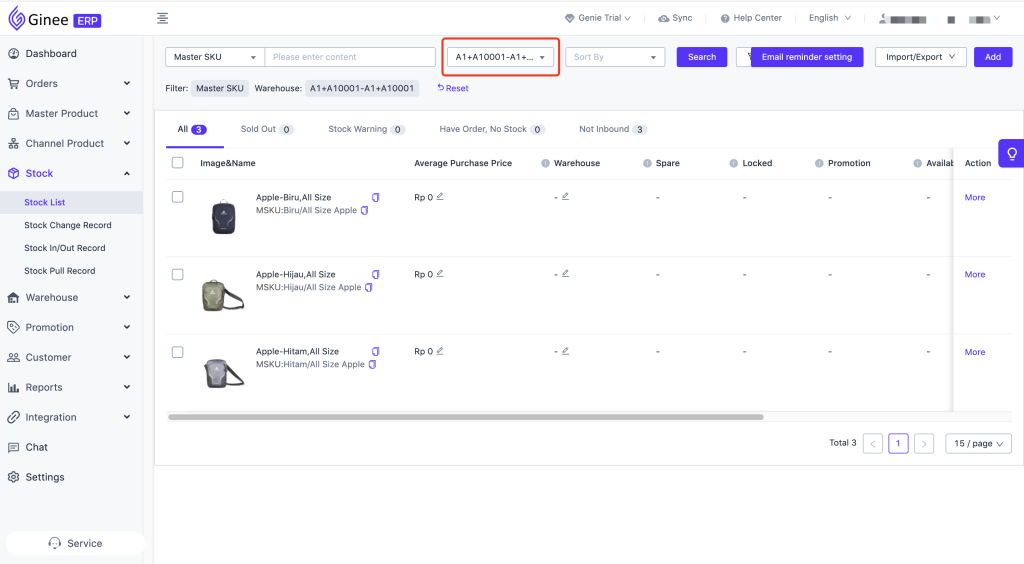Open Stock Change Record in sidebar

[68, 225]
